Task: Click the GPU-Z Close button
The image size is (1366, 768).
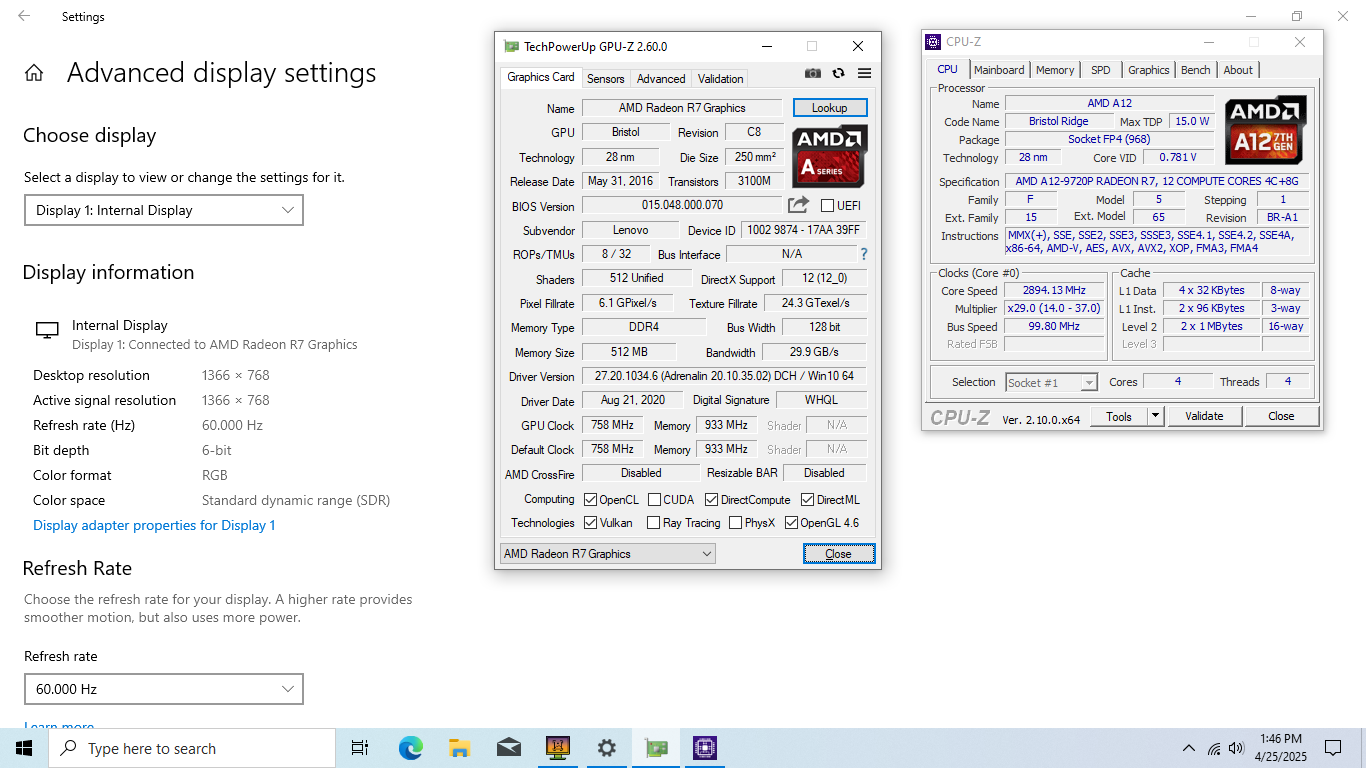Action: 838,553
